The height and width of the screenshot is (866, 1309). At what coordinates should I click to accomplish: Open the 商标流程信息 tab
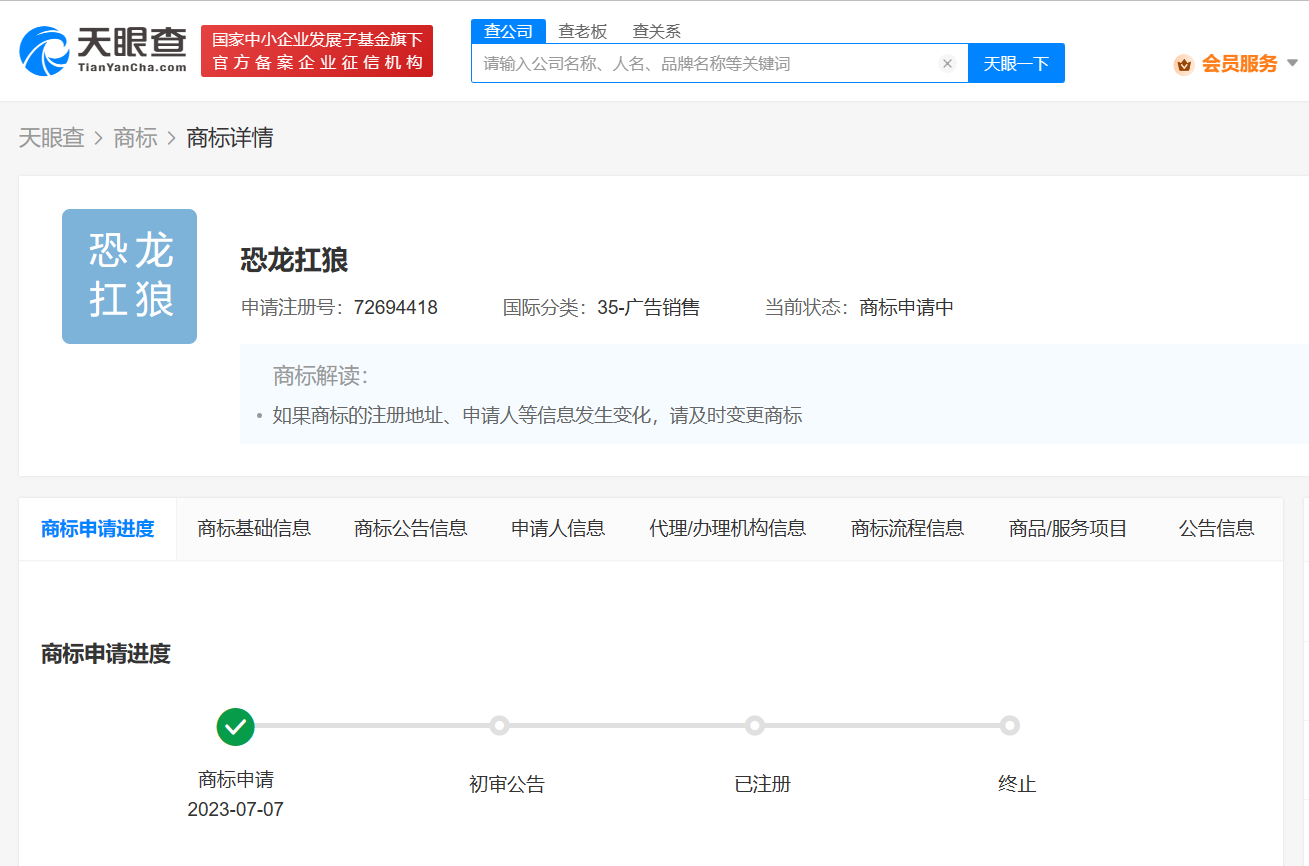pyautogui.click(x=908, y=529)
